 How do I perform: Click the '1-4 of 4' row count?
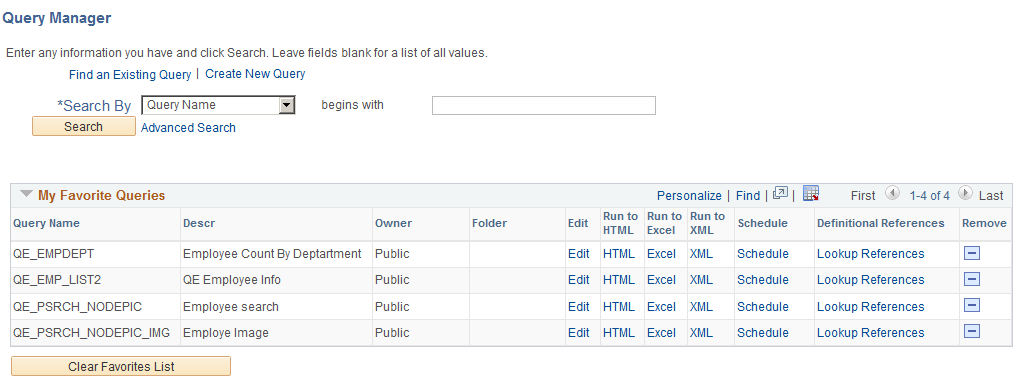929,195
